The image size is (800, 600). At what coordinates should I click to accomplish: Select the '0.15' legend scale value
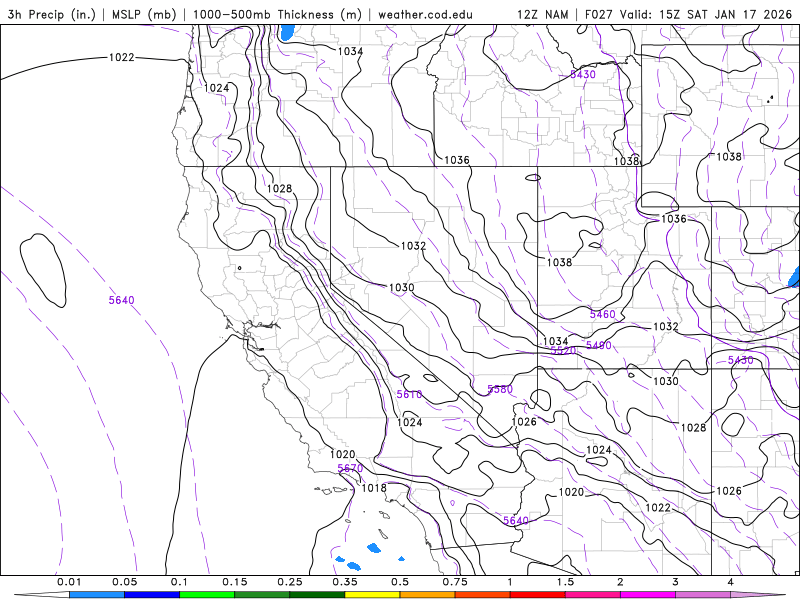235,582
